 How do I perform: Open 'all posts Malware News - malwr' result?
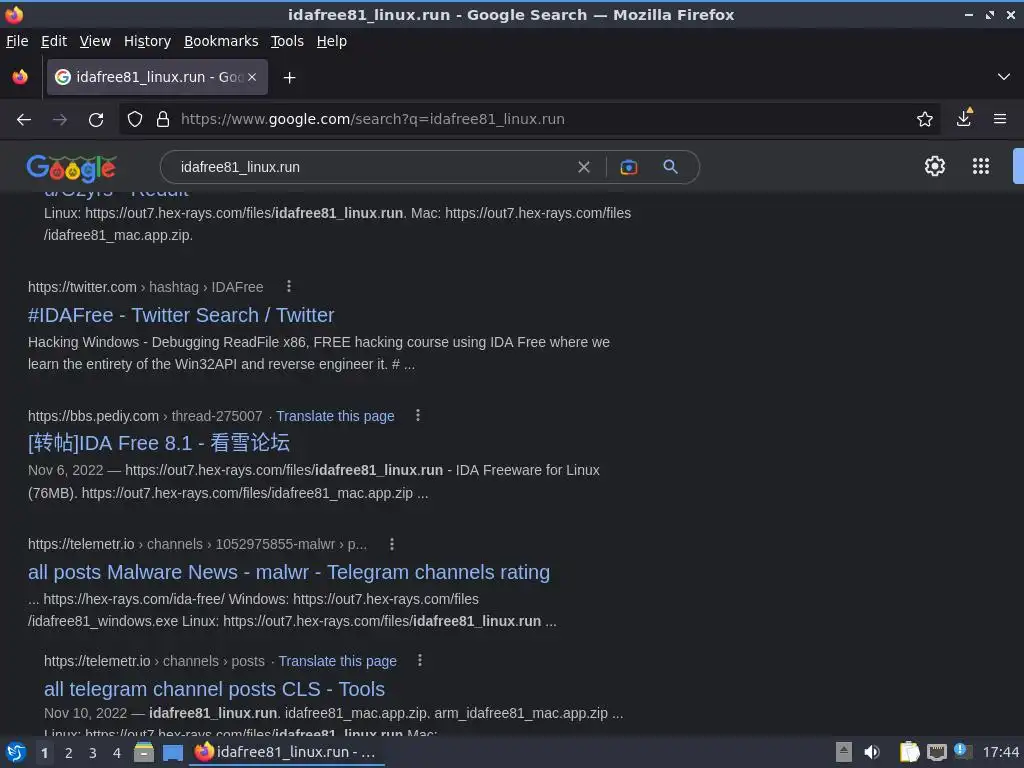point(289,572)
